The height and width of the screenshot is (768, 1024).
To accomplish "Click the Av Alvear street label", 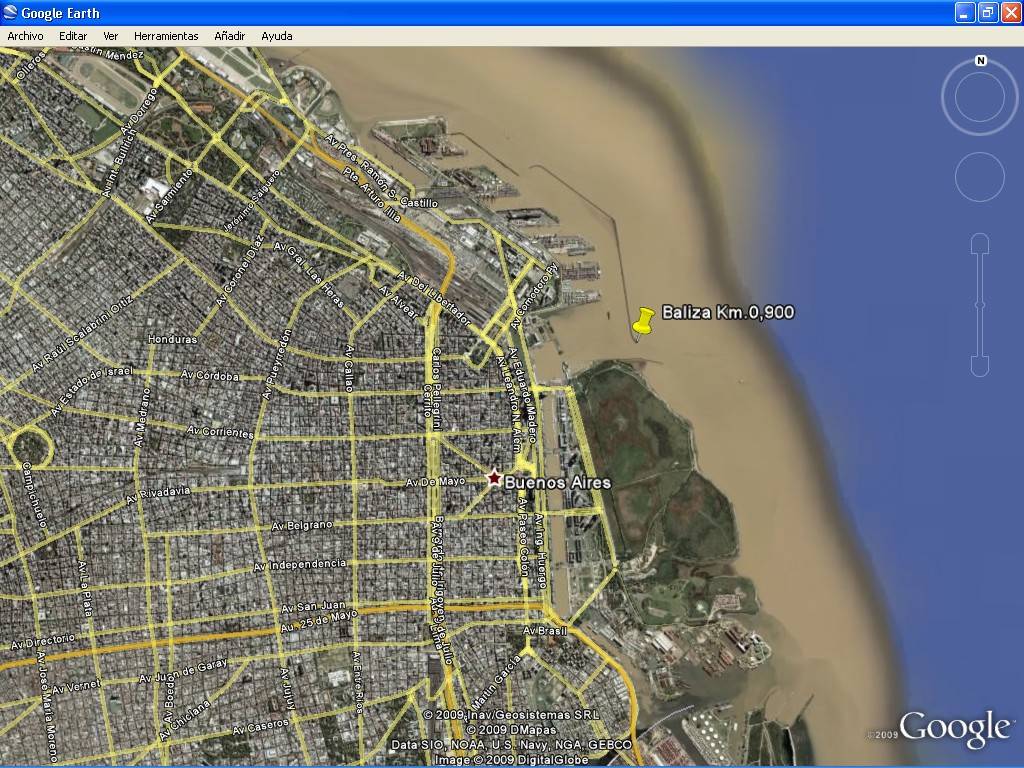I will 399,302.
